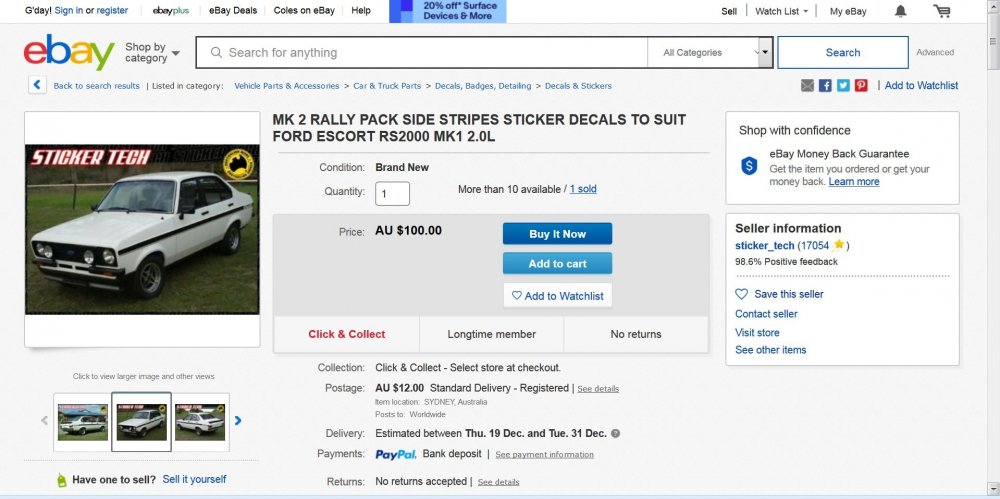Open the notifications bell icon
1000x499 pixels.
[901, 11]
